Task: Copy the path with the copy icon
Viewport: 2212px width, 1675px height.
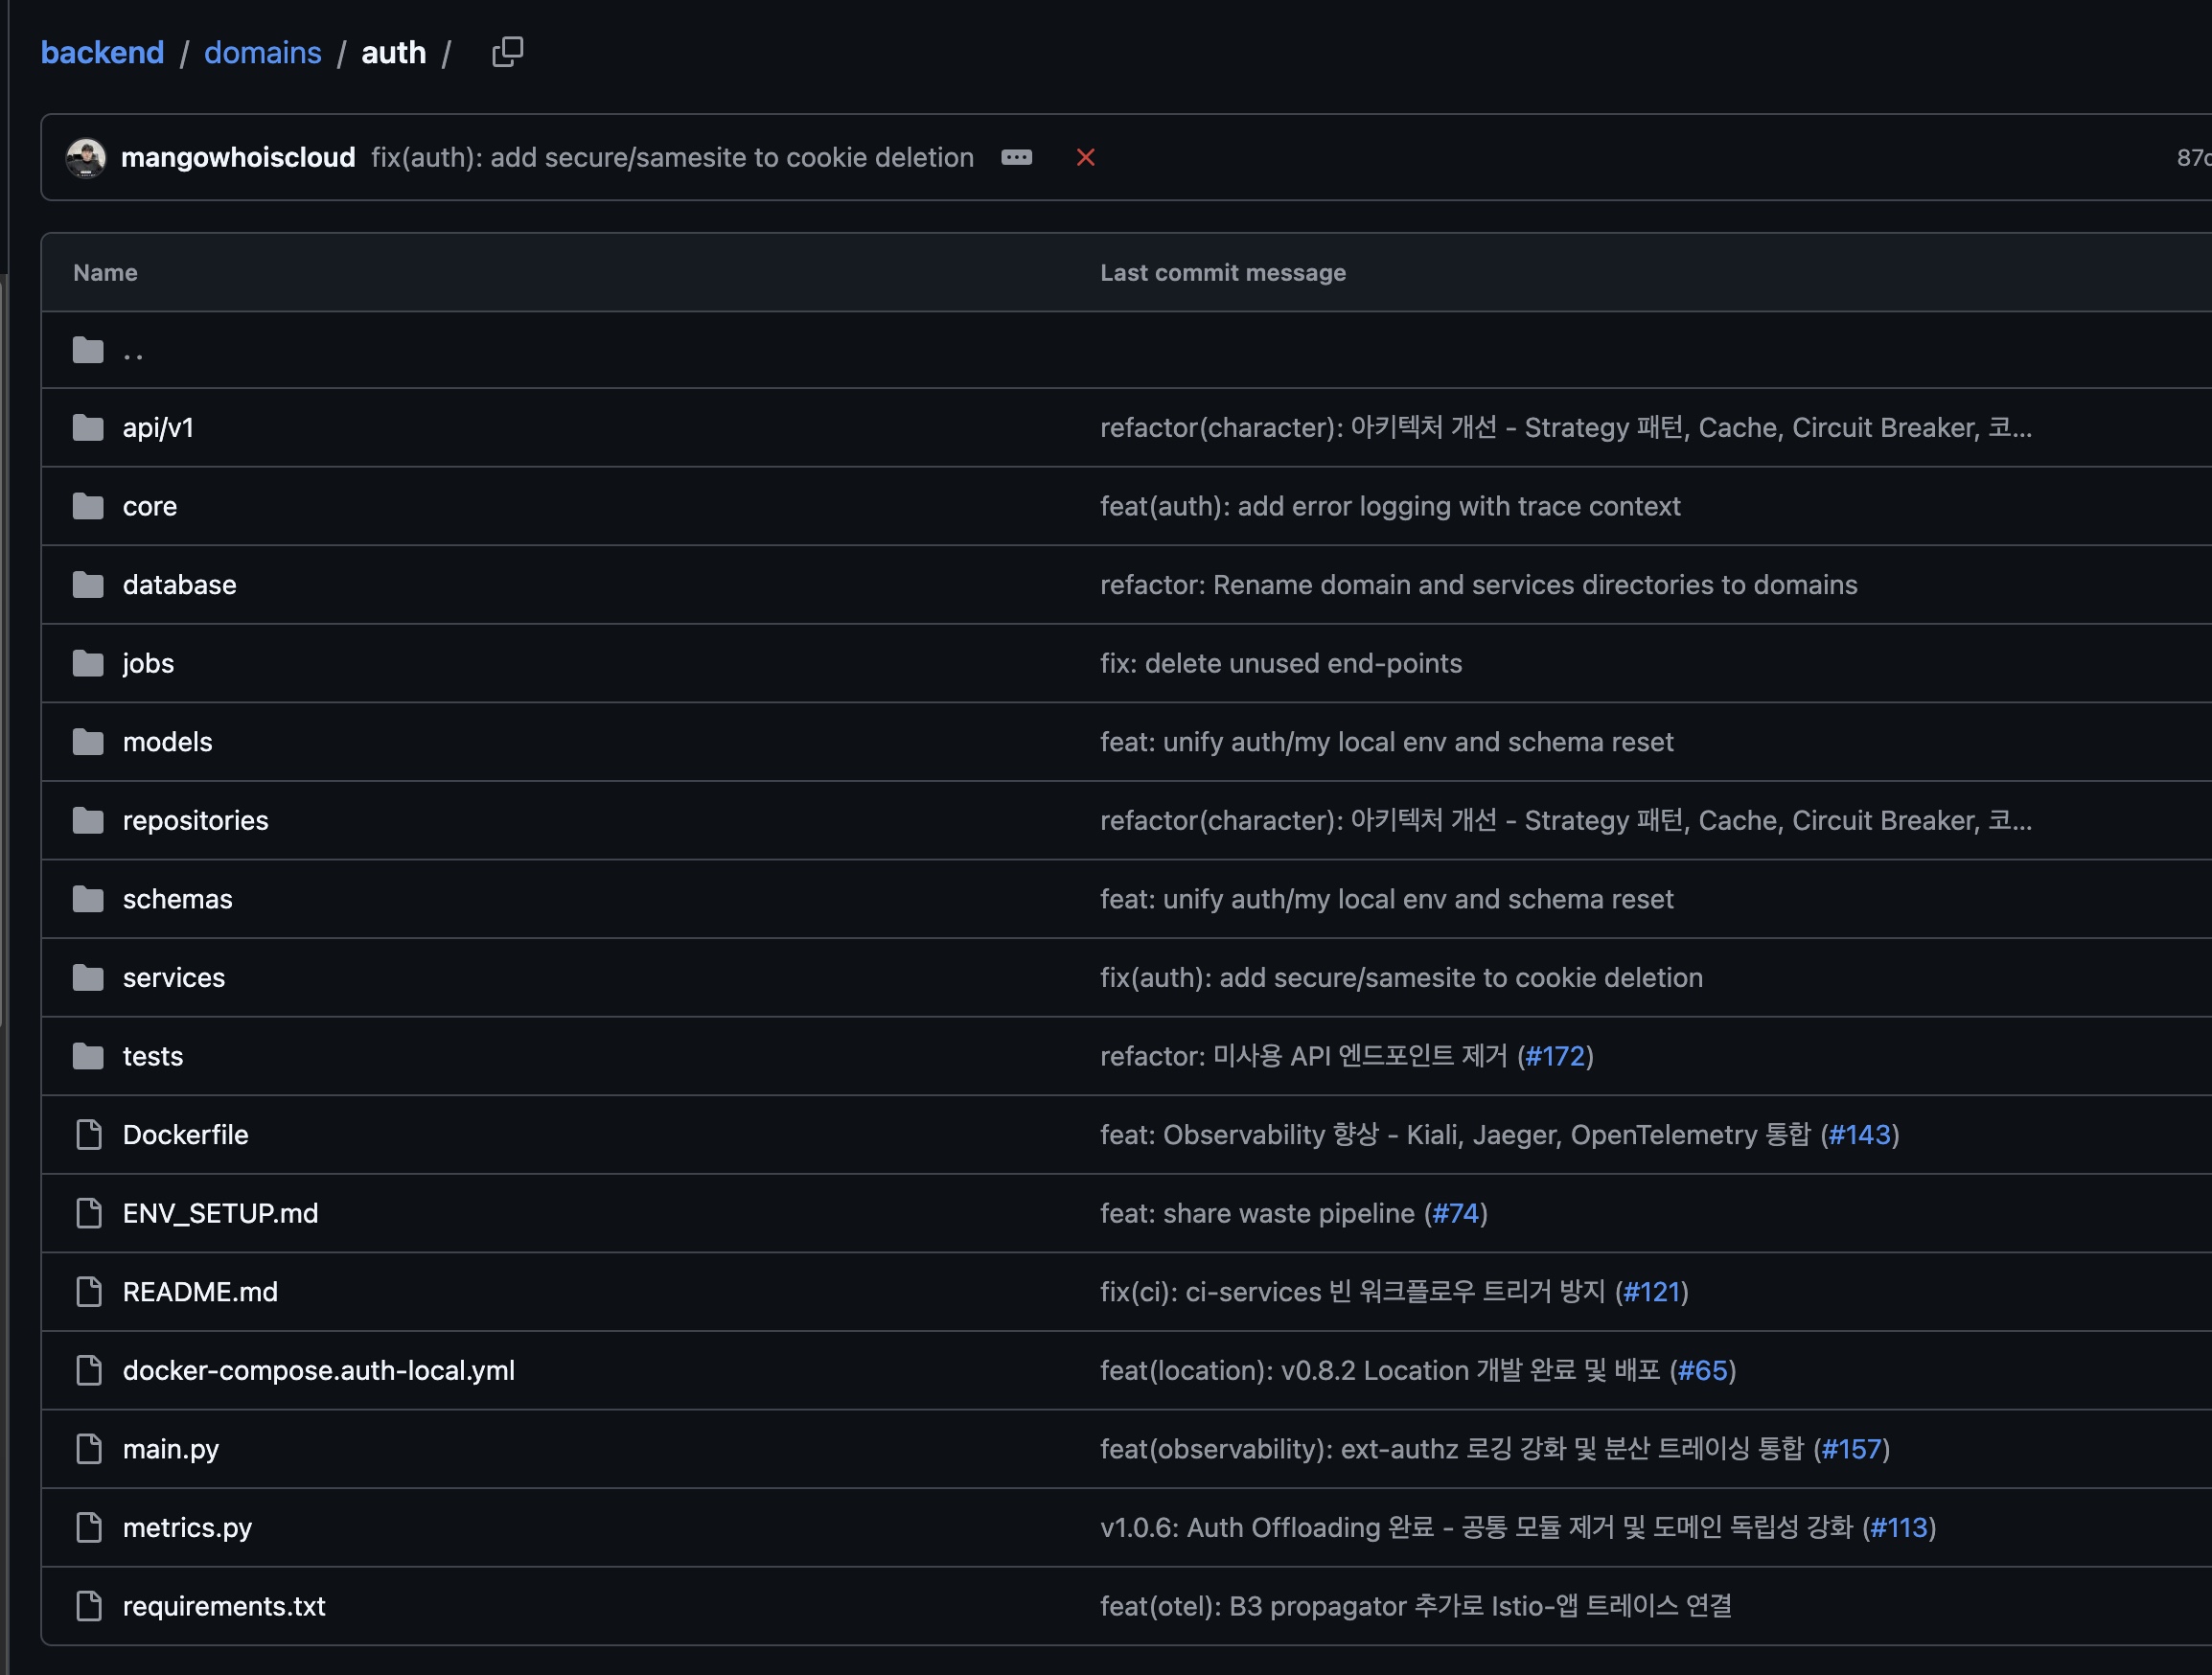Action: 507,52
